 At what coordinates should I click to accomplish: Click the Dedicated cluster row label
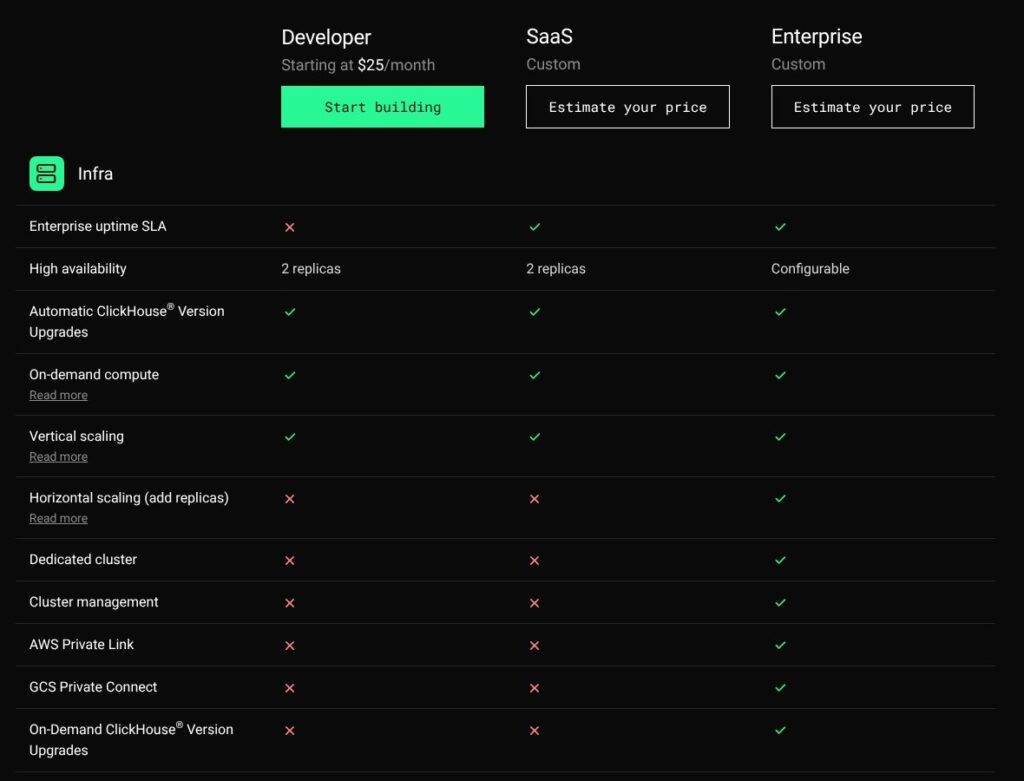point(83,559)
